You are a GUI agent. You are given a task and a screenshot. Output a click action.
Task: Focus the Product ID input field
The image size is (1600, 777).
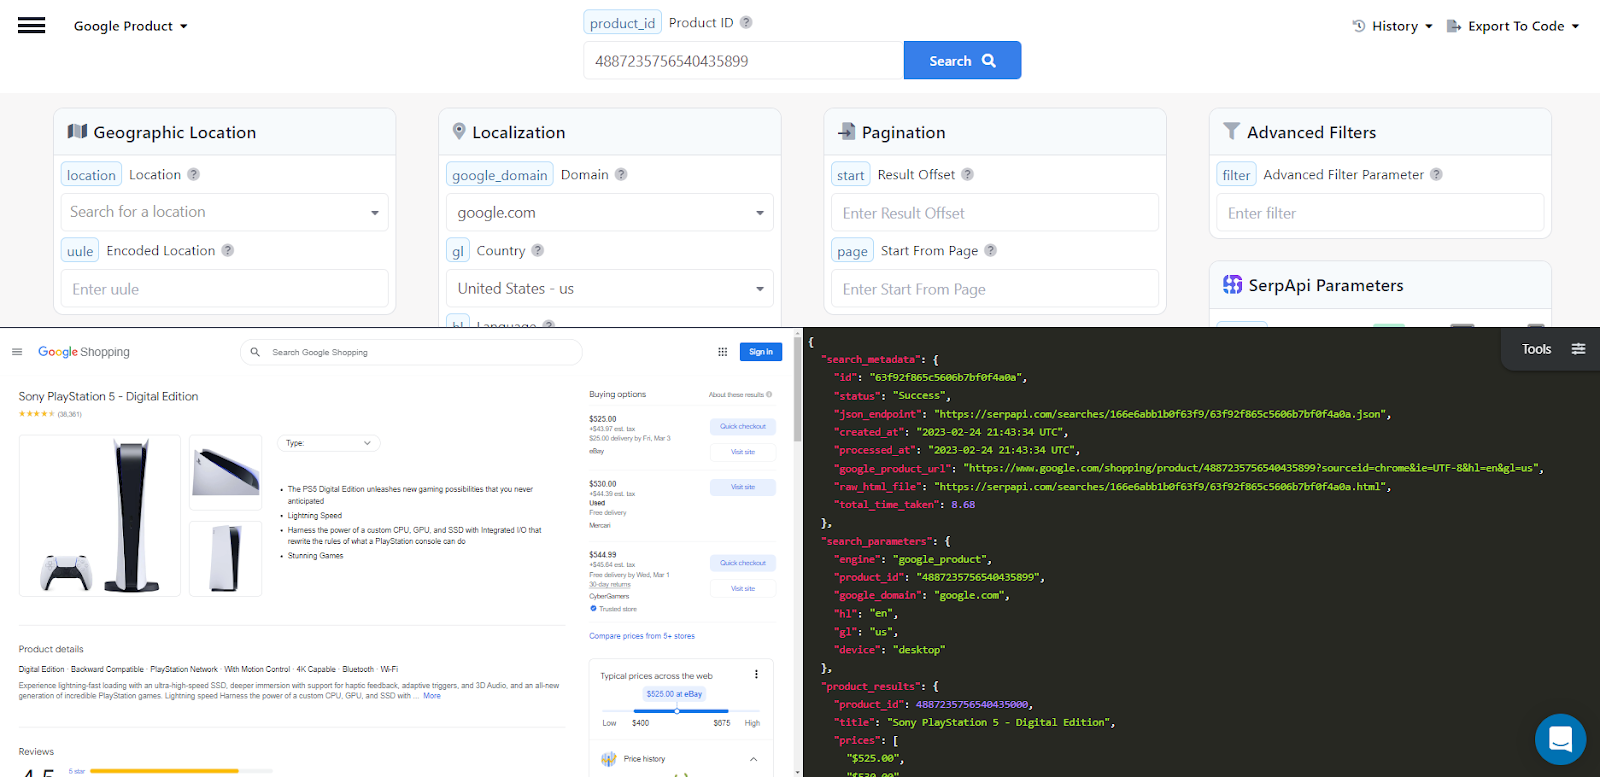[x=743, y=60]
